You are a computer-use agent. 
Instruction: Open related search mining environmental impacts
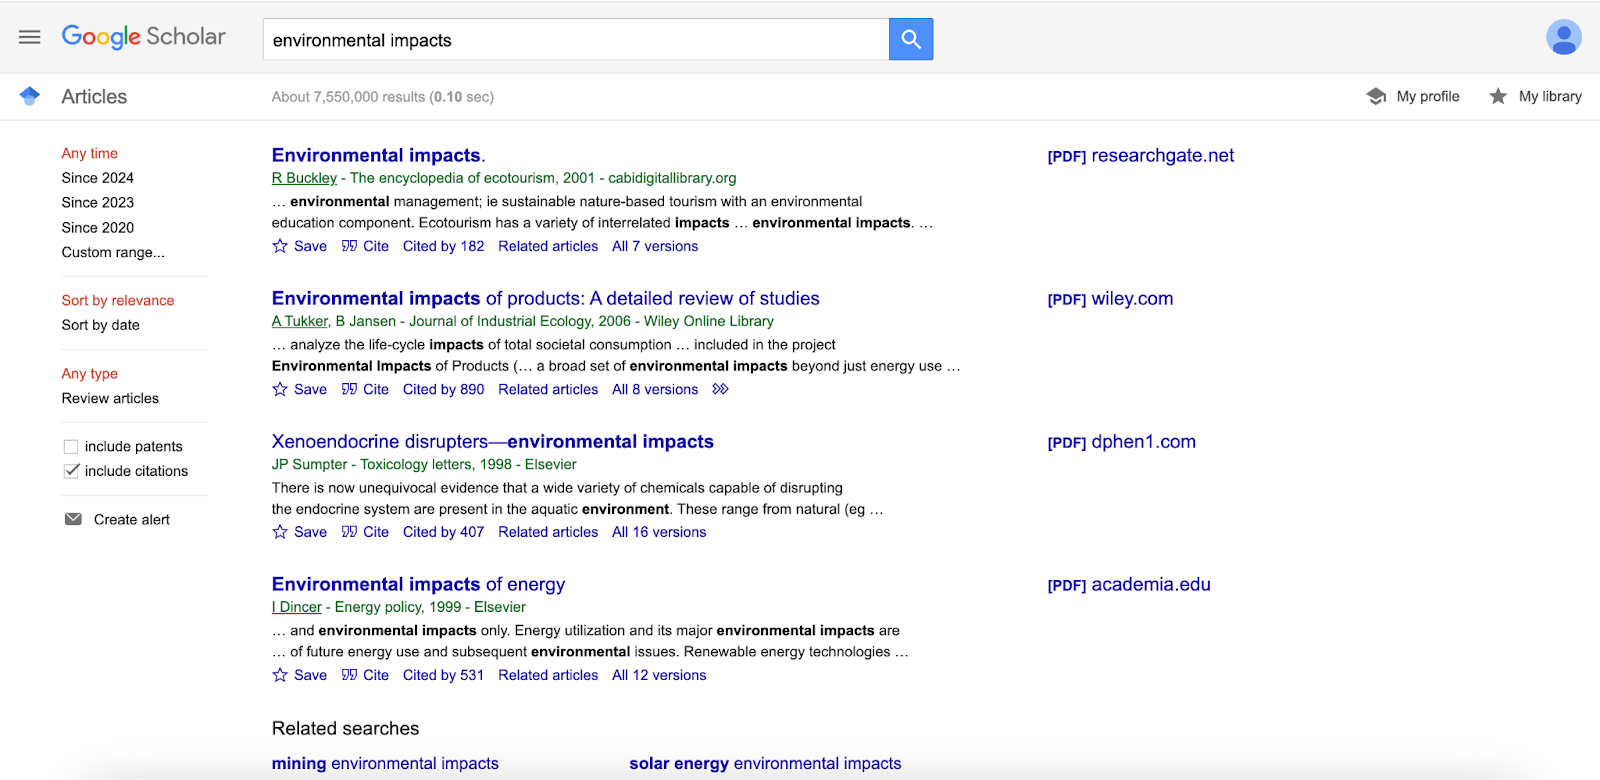[385, 763]
